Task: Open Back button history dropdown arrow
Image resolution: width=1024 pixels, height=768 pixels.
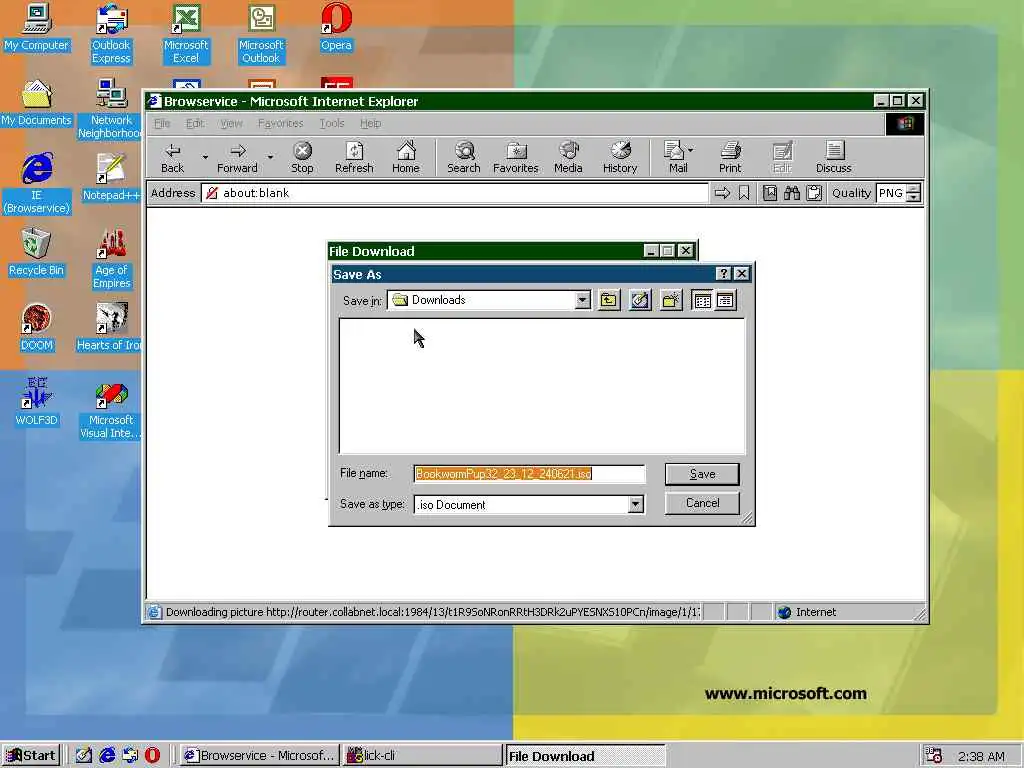Action: pyautogui.click(x=205, y=157)
